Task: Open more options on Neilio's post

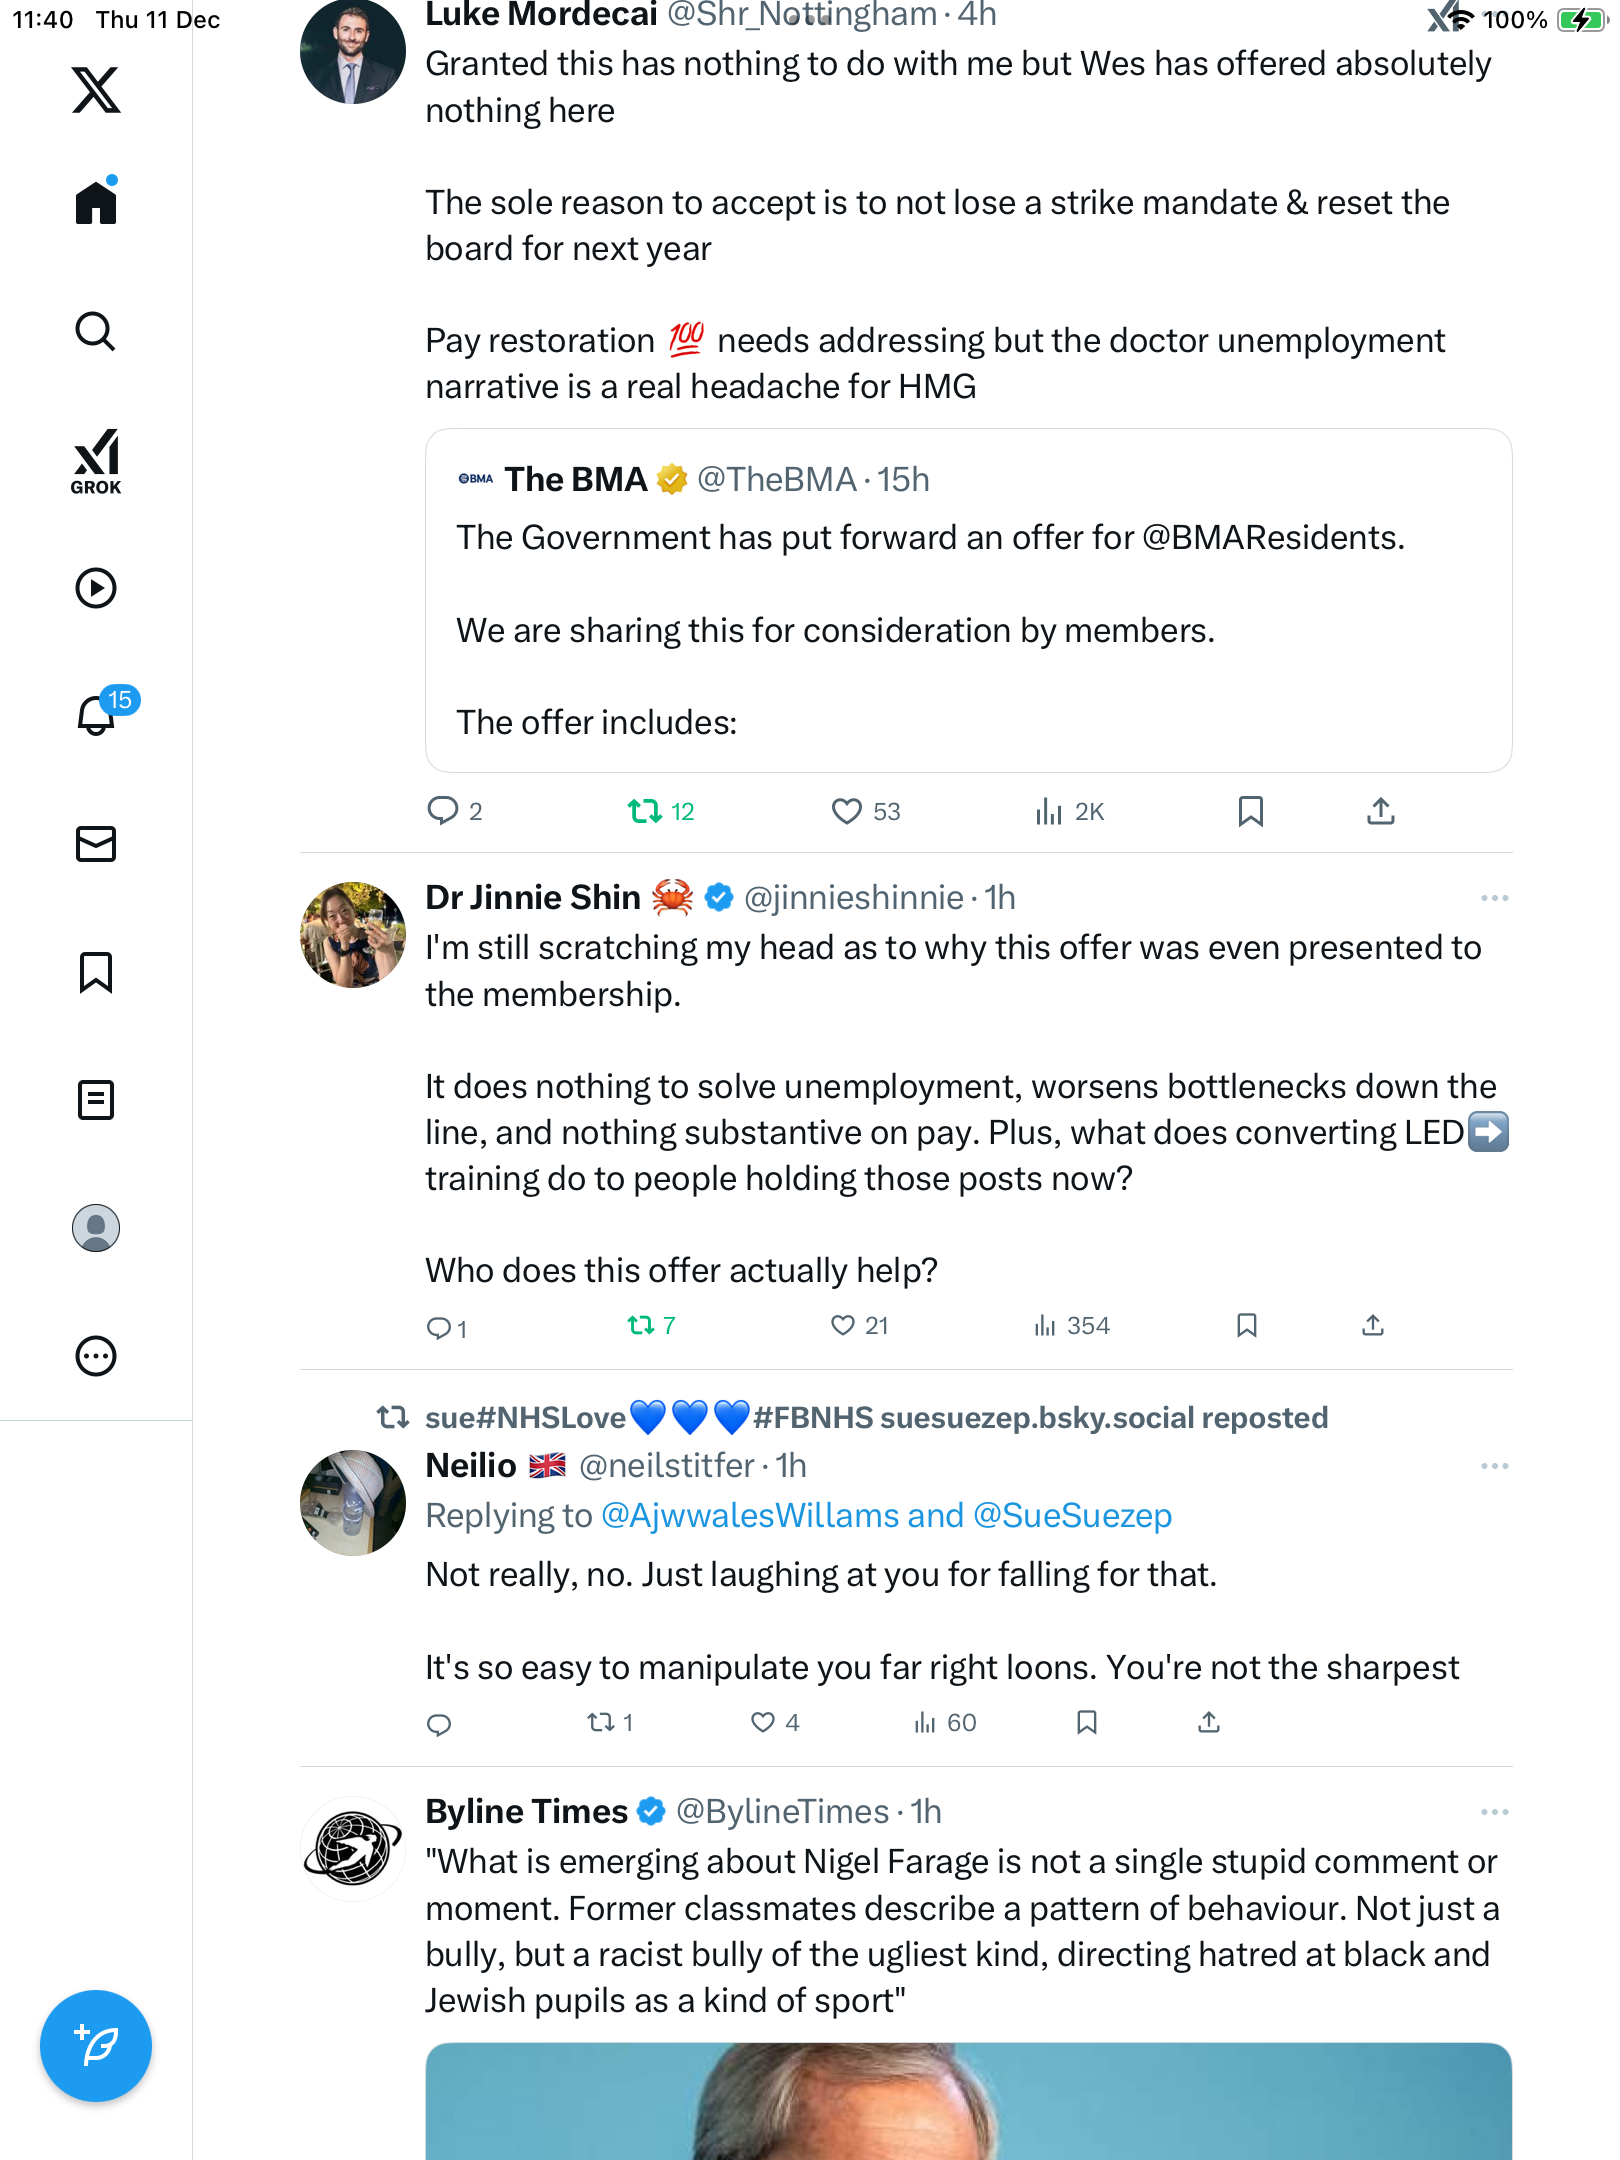Action: coord(1494,1466)
